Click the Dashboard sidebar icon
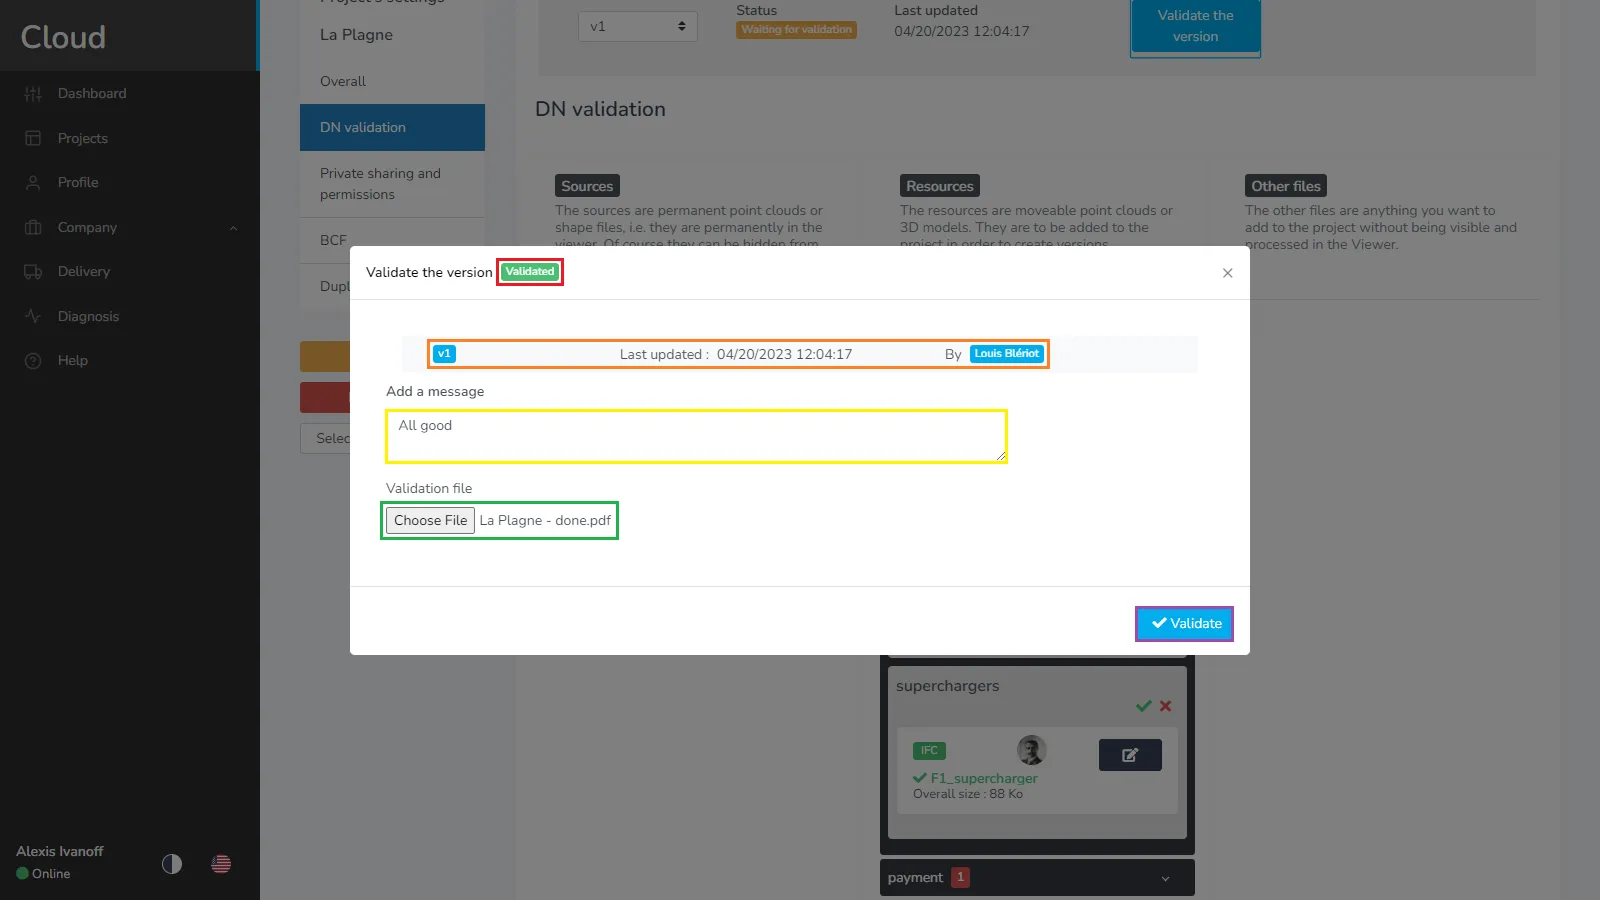 (33, 94)
